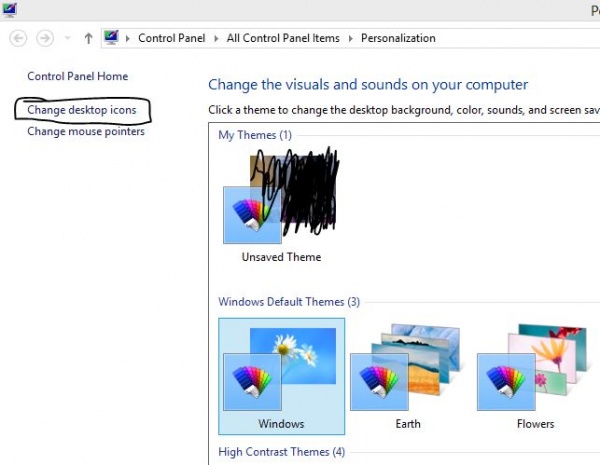
Task: Open the recent locations dropdown arrow
Action: [x=67, y=38]
